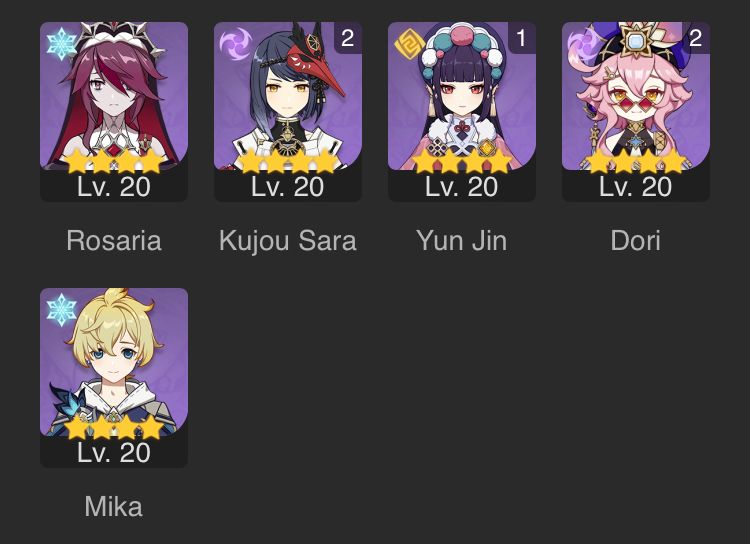Viewport: 750px width, 544px height.
Task: Click the Yun Jin name label
Action: tap(462, 240)
